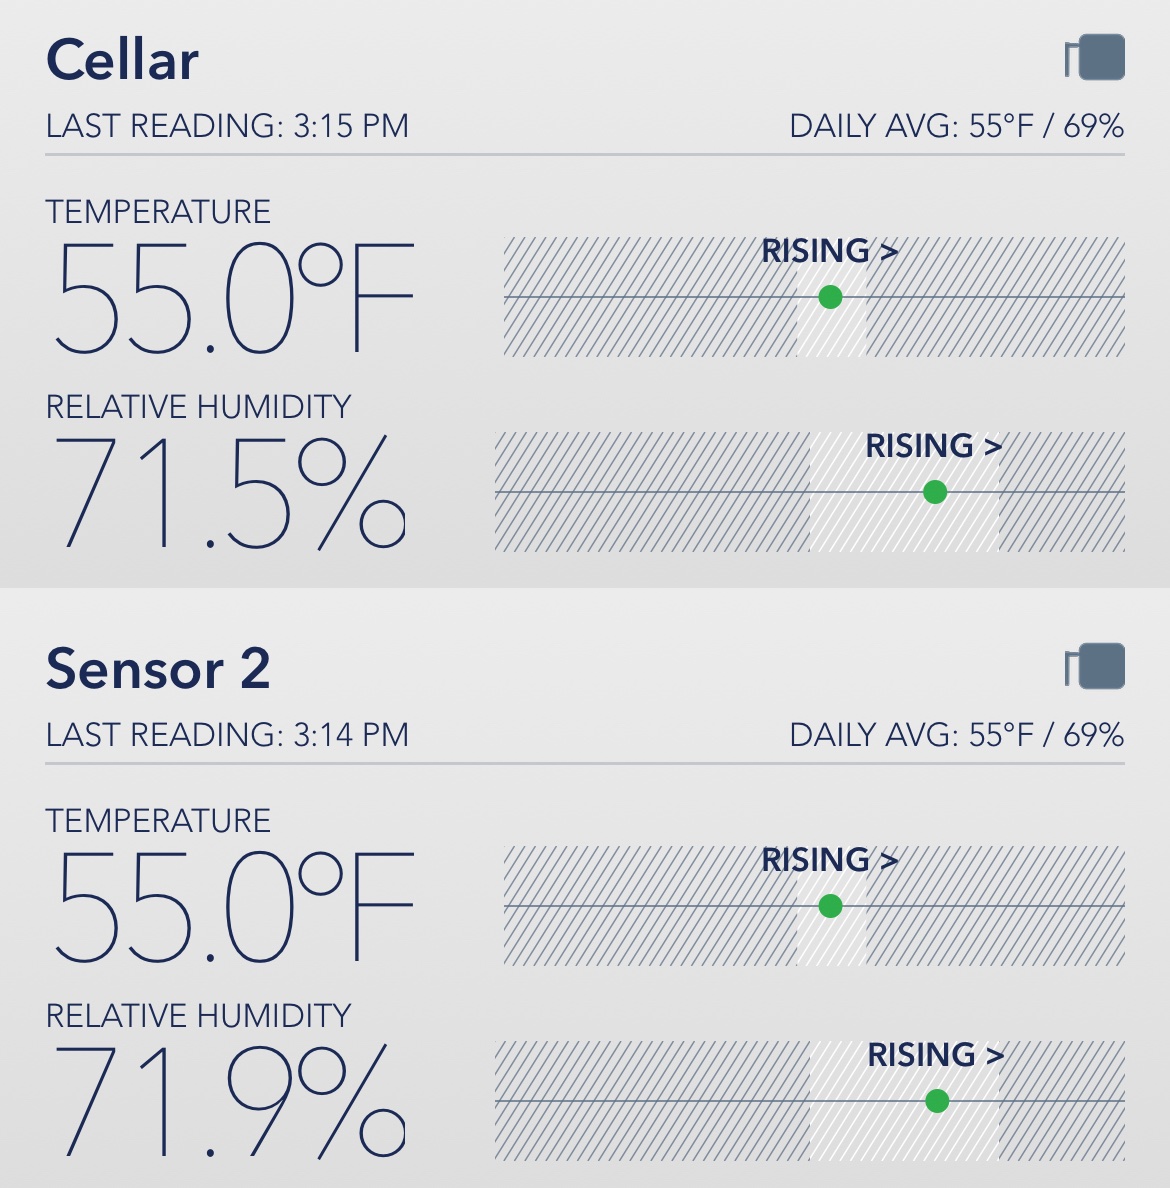Expand RISING trend for Cellar temperature
Screen dimensions: 1170x1188
point(830,251)
